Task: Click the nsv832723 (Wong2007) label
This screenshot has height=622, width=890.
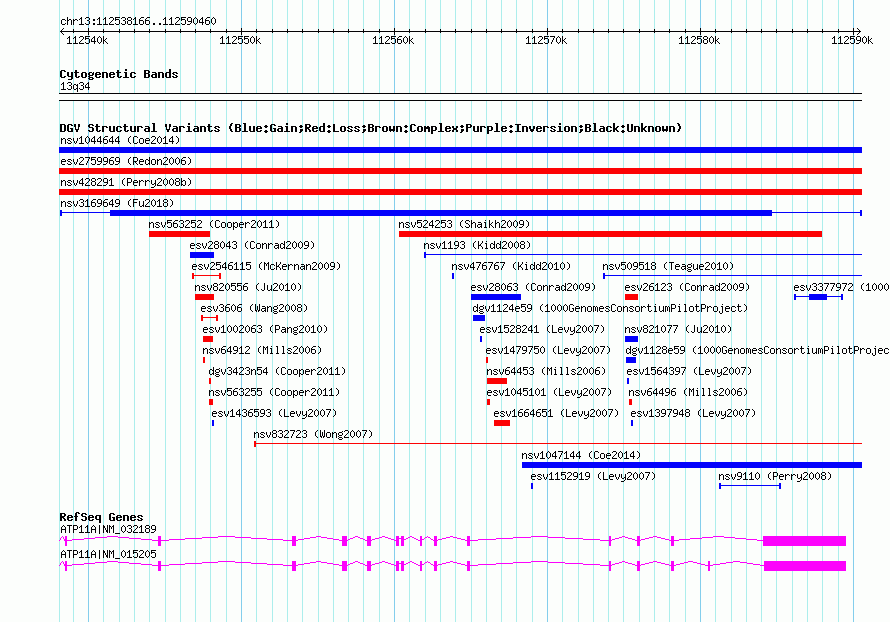Action: coord(313,434)
